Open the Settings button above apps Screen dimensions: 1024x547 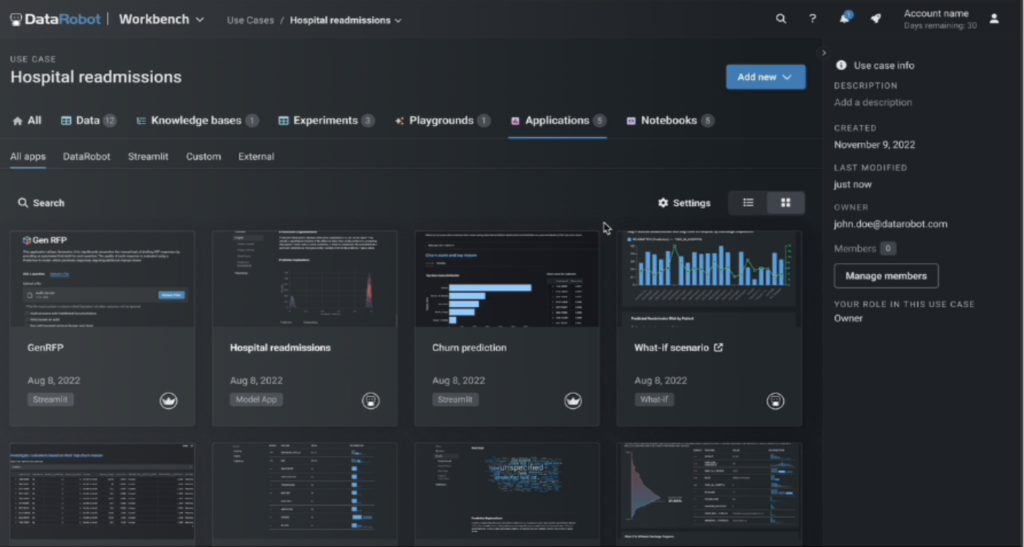pos(684,203)
